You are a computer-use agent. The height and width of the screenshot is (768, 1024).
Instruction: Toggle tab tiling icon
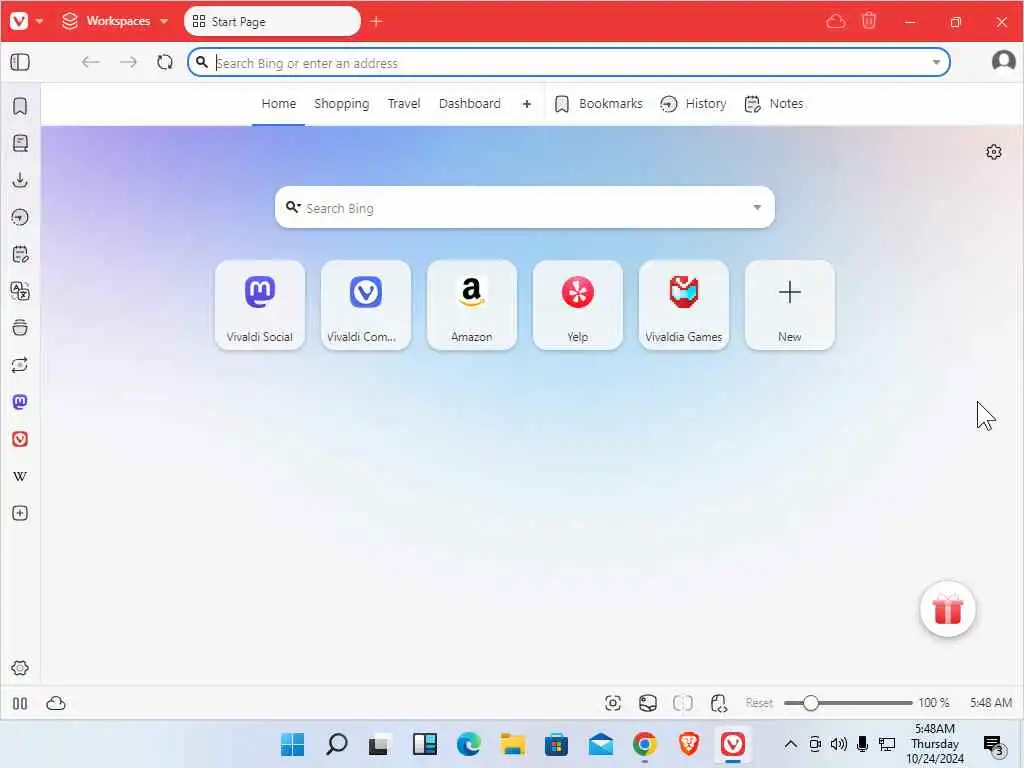tap(682, 703)
